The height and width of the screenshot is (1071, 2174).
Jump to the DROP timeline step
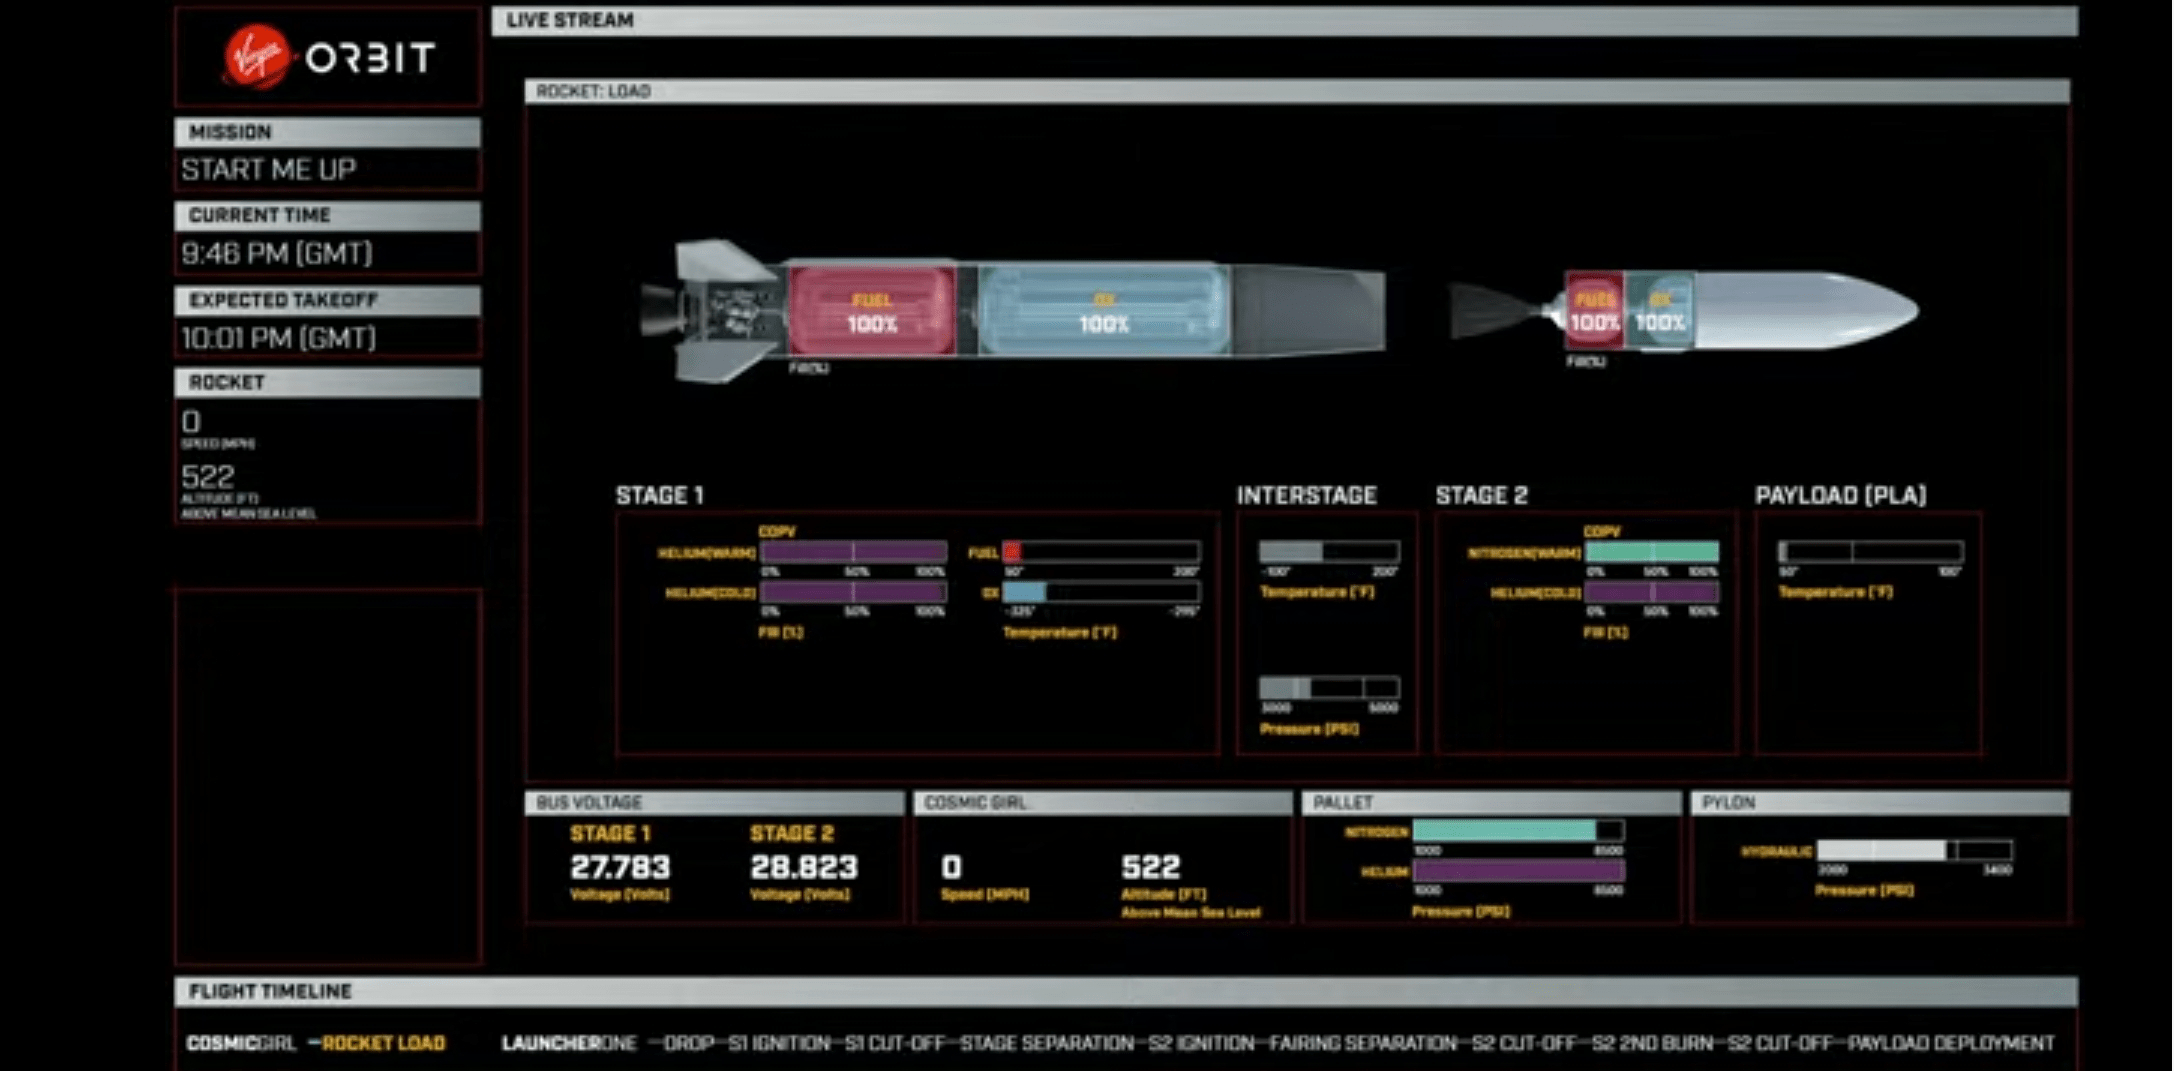[x=688, y=1043]
